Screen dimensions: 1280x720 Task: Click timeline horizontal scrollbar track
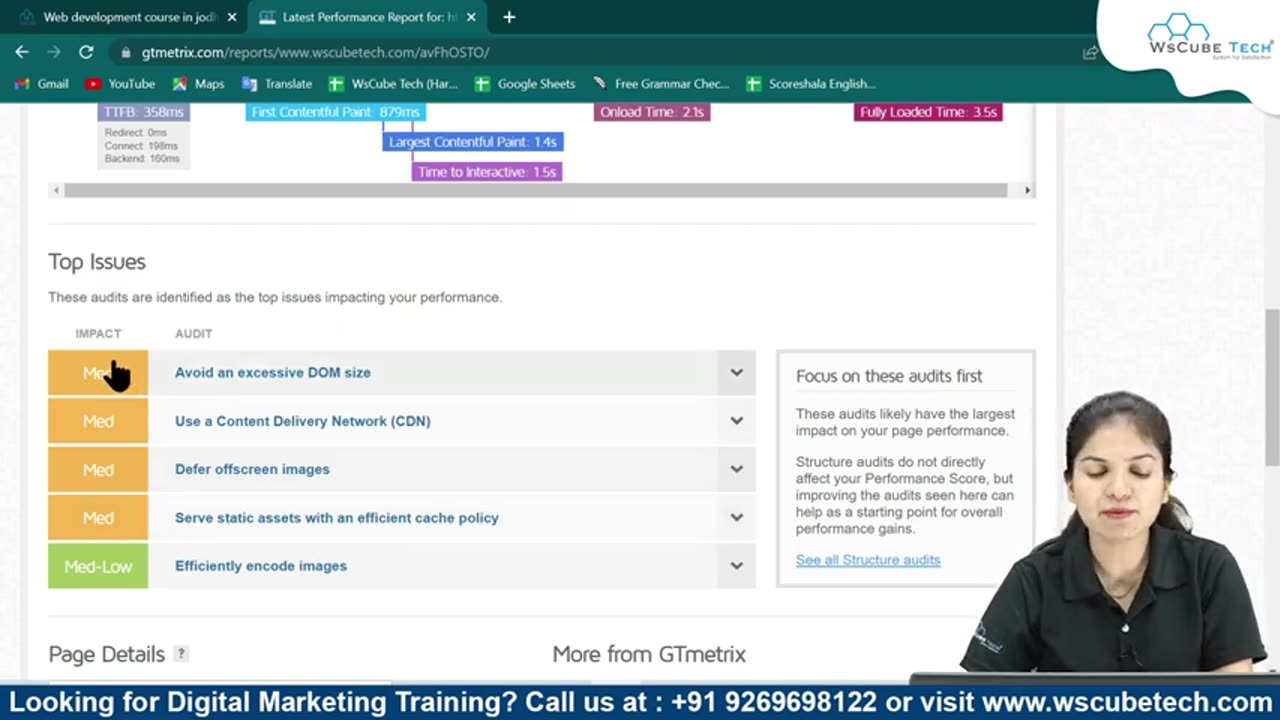pos(541,190)
